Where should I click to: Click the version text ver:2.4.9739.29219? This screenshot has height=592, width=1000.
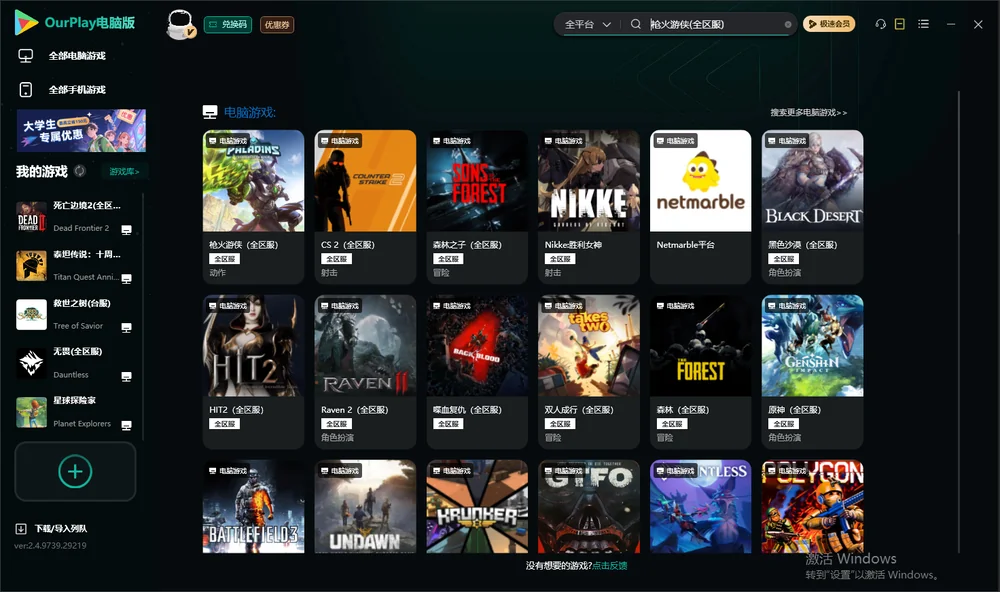[50, 545]
